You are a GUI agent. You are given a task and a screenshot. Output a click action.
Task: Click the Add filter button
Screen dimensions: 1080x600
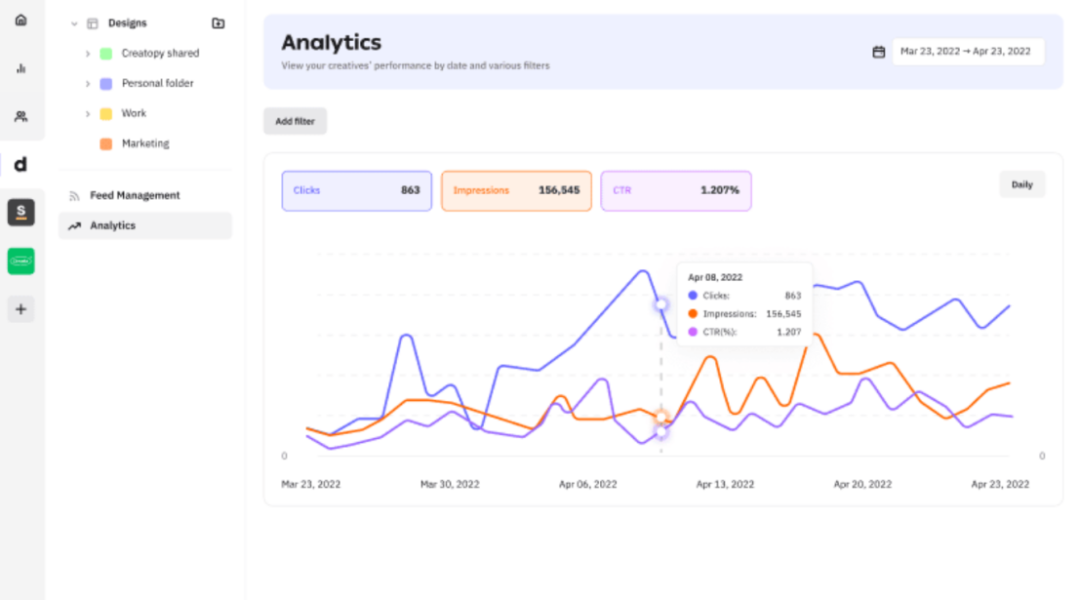pos(295,121)
